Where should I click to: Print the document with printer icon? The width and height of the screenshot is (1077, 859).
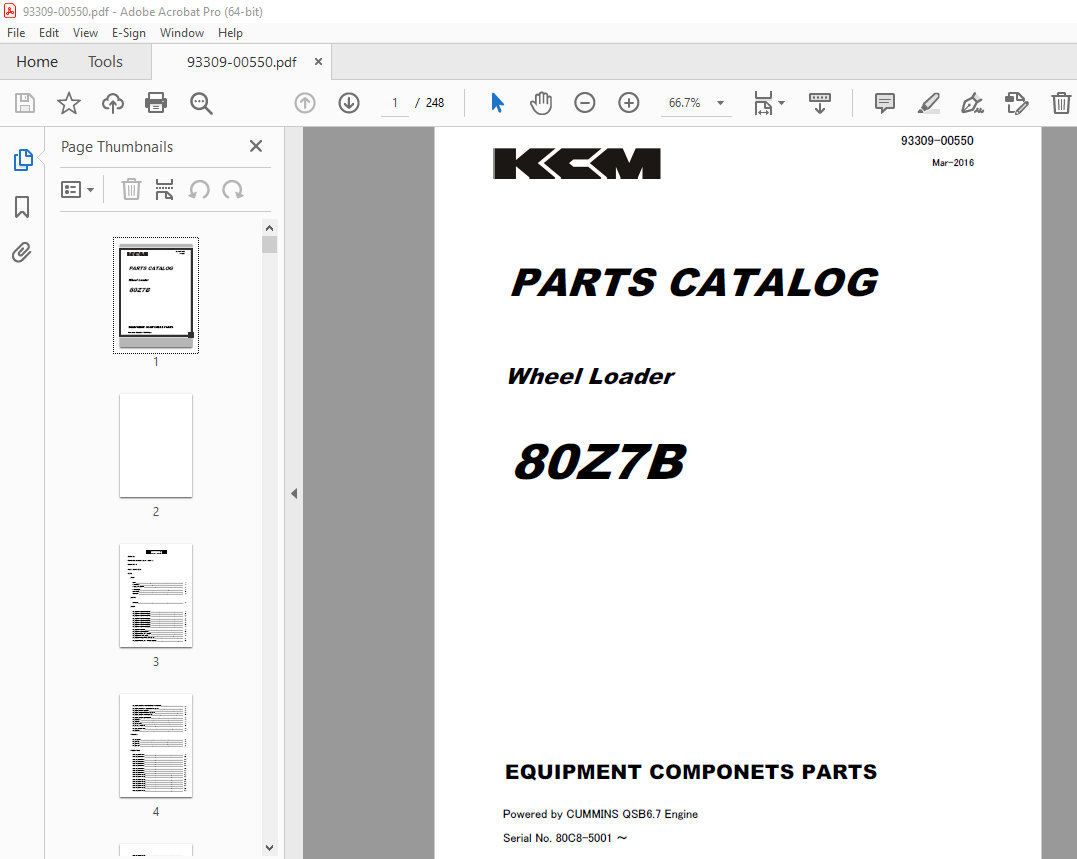[x=156, y=103]
